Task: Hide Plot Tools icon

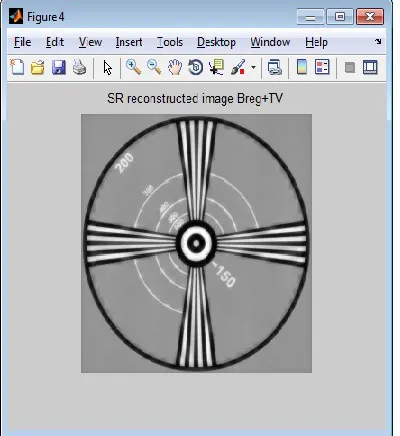Action: [x=350, y=68]
